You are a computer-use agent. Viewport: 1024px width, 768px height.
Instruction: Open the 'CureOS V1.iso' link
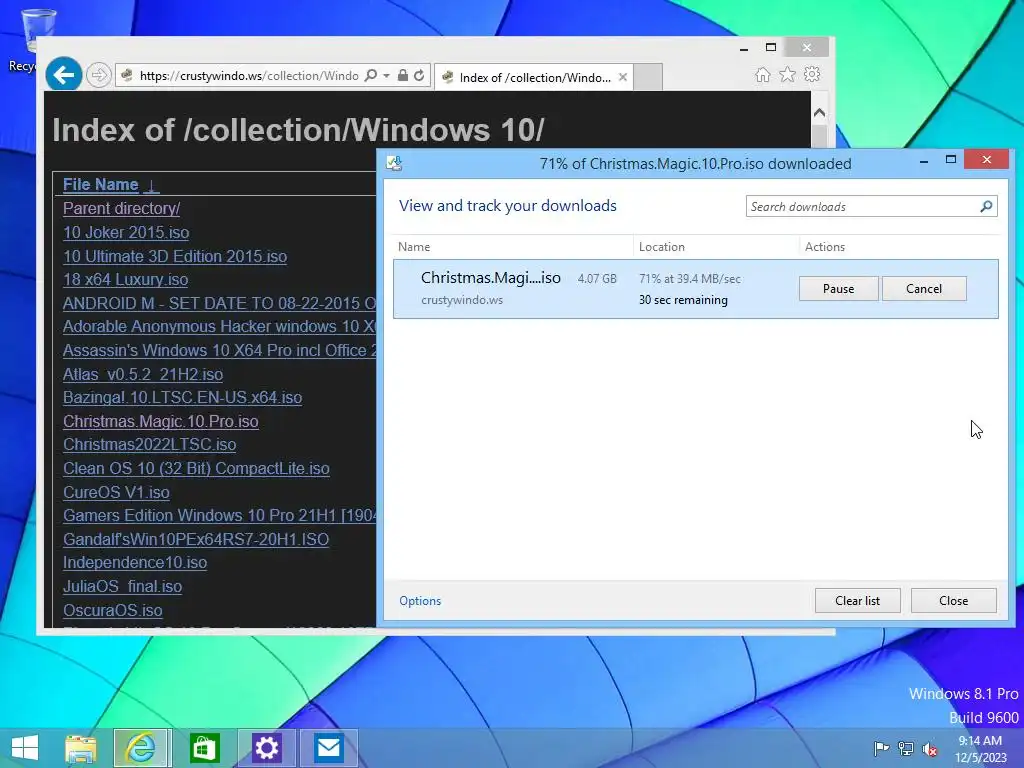point(116,492)
